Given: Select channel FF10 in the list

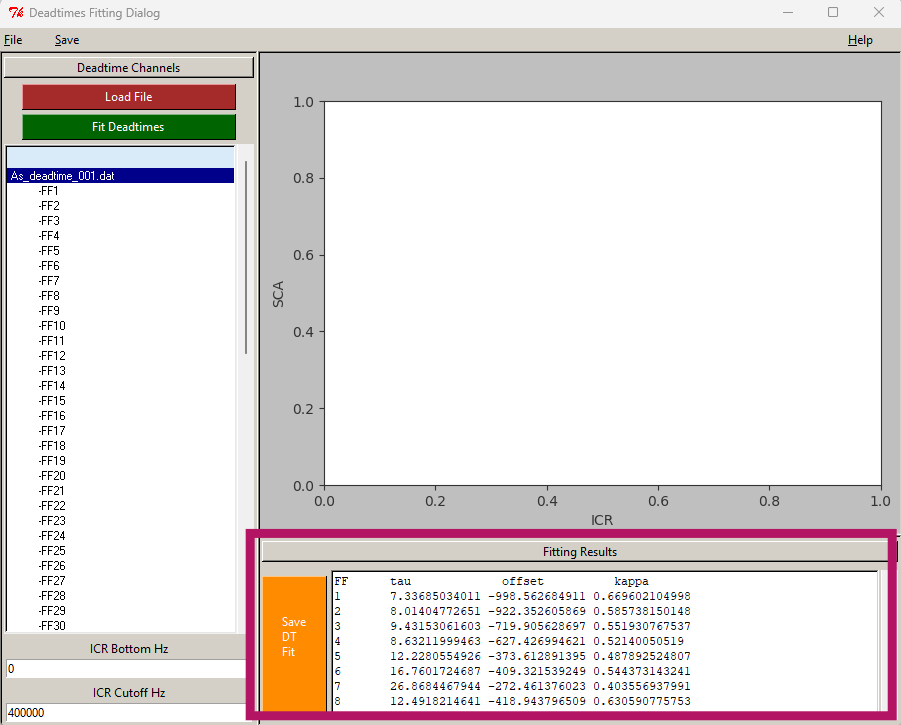Looking at the screenshot, I should click(52, 326).
